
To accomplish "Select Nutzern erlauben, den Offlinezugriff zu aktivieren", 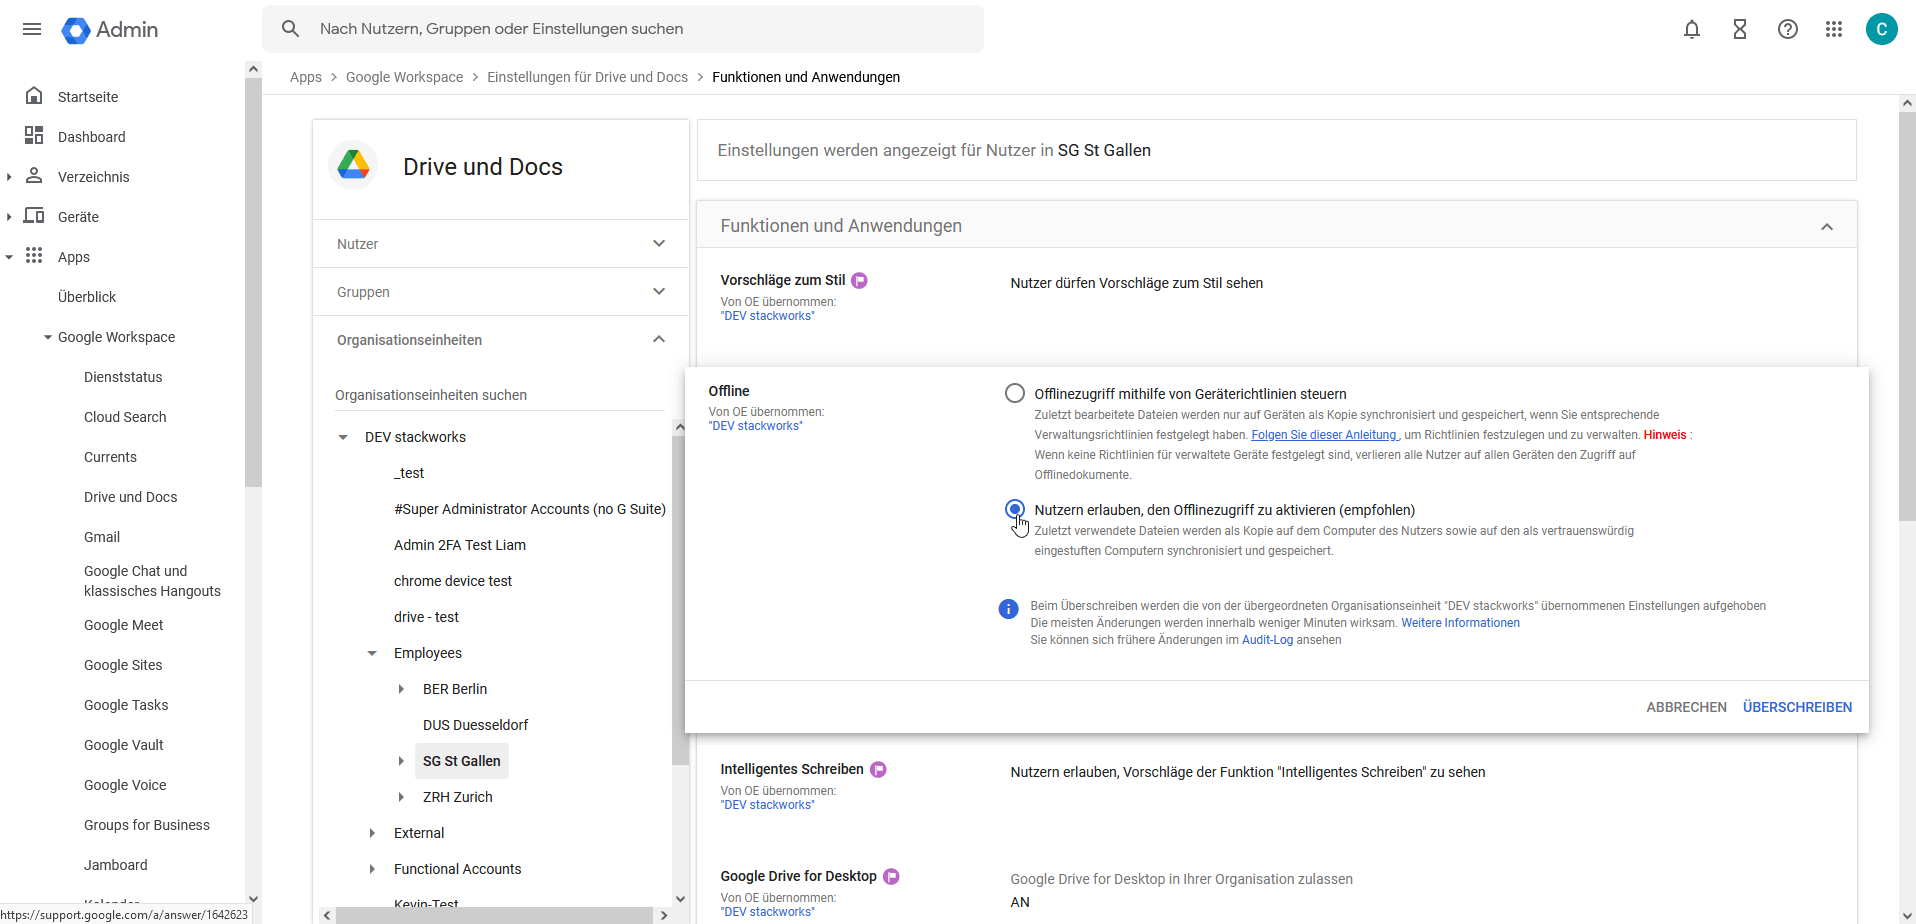I will click(1015, 509).
